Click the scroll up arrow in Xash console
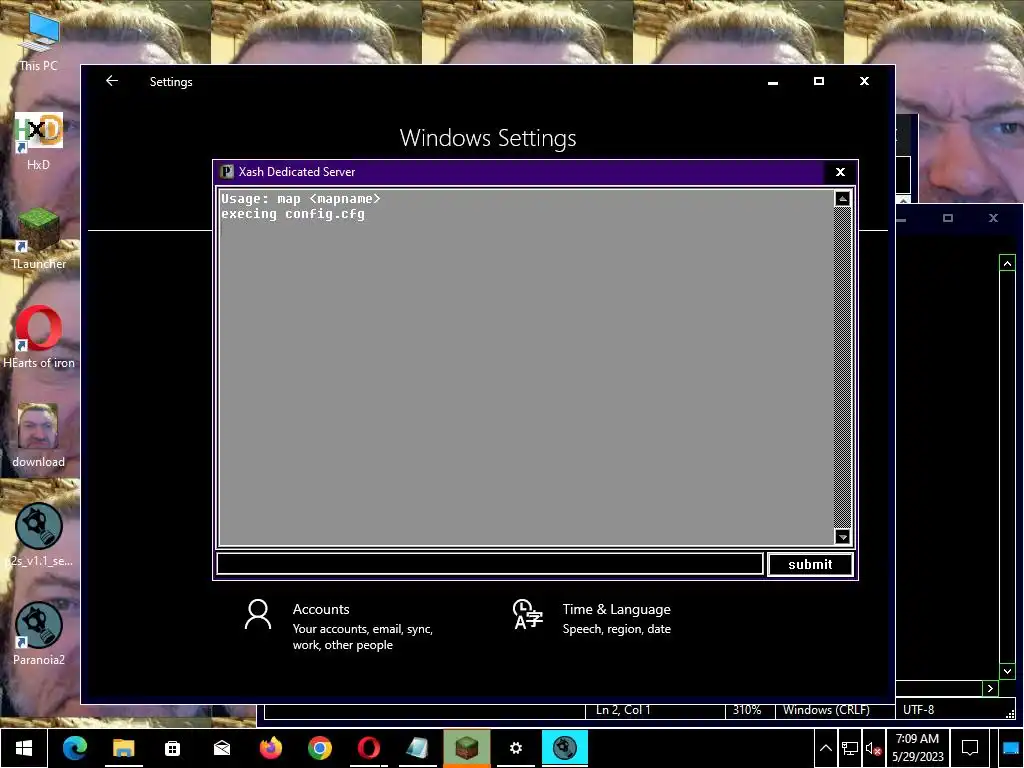Viewport: 1024px width, 768px height. (x=842, y=199)
